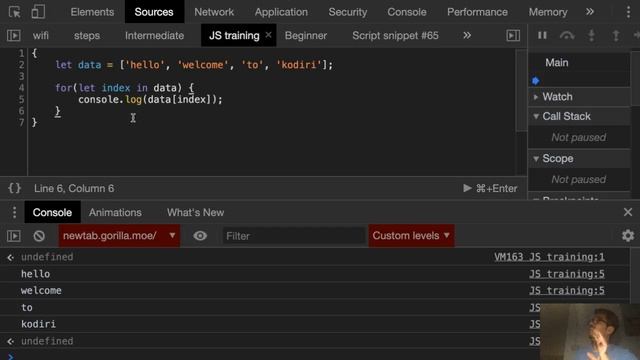The image size is (640, 360).
Task: Open the console drawer three-dot menu
Action: click(14, 212)
